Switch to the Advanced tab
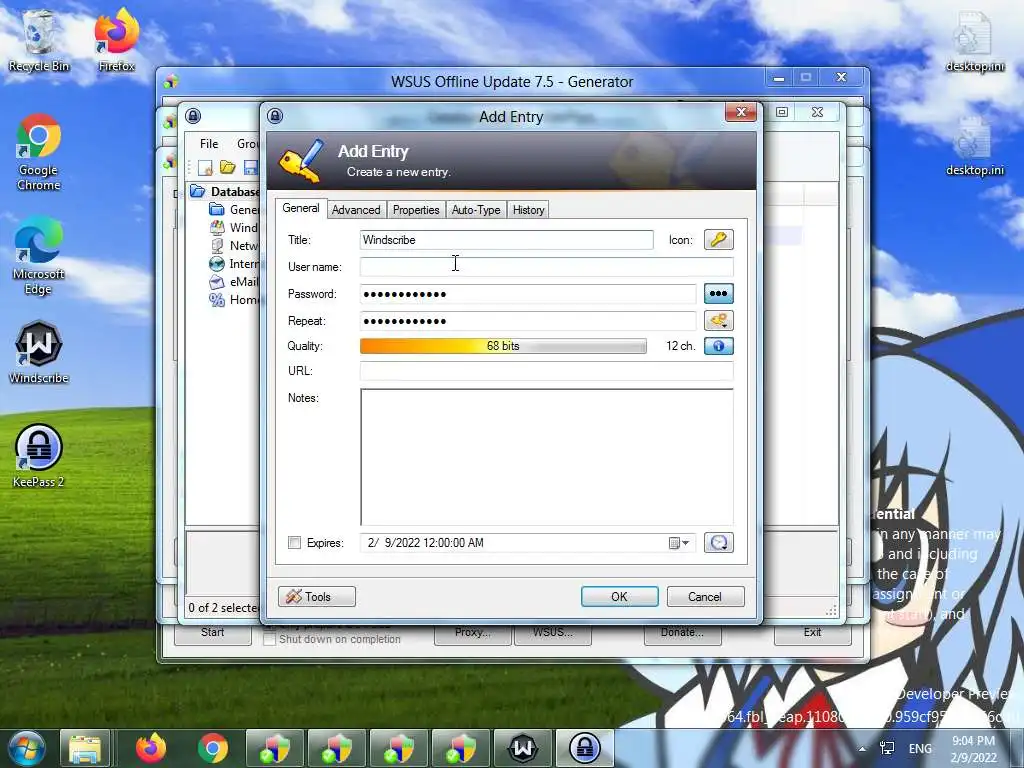Viewport: 1024px width, 768px height. pyautogui.click(x=356, y=210)
